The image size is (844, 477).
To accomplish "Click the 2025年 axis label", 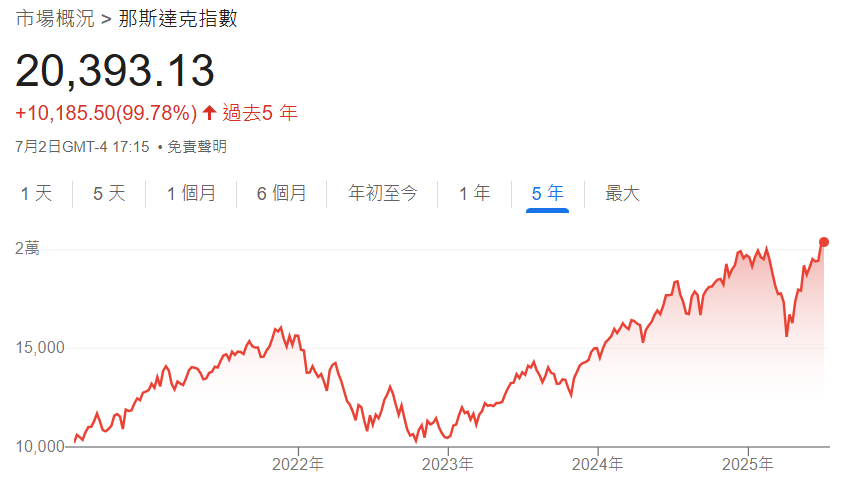I will 747,464.
